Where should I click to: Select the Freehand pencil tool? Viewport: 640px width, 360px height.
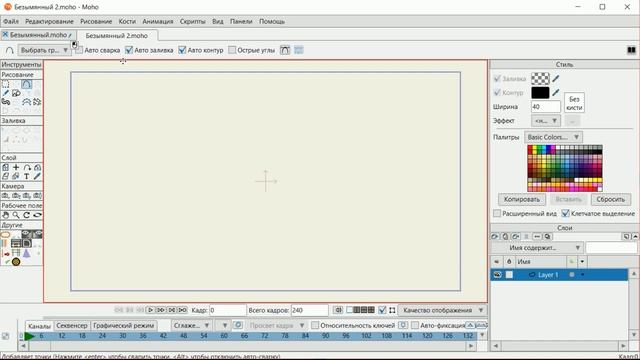click(6, 93)
